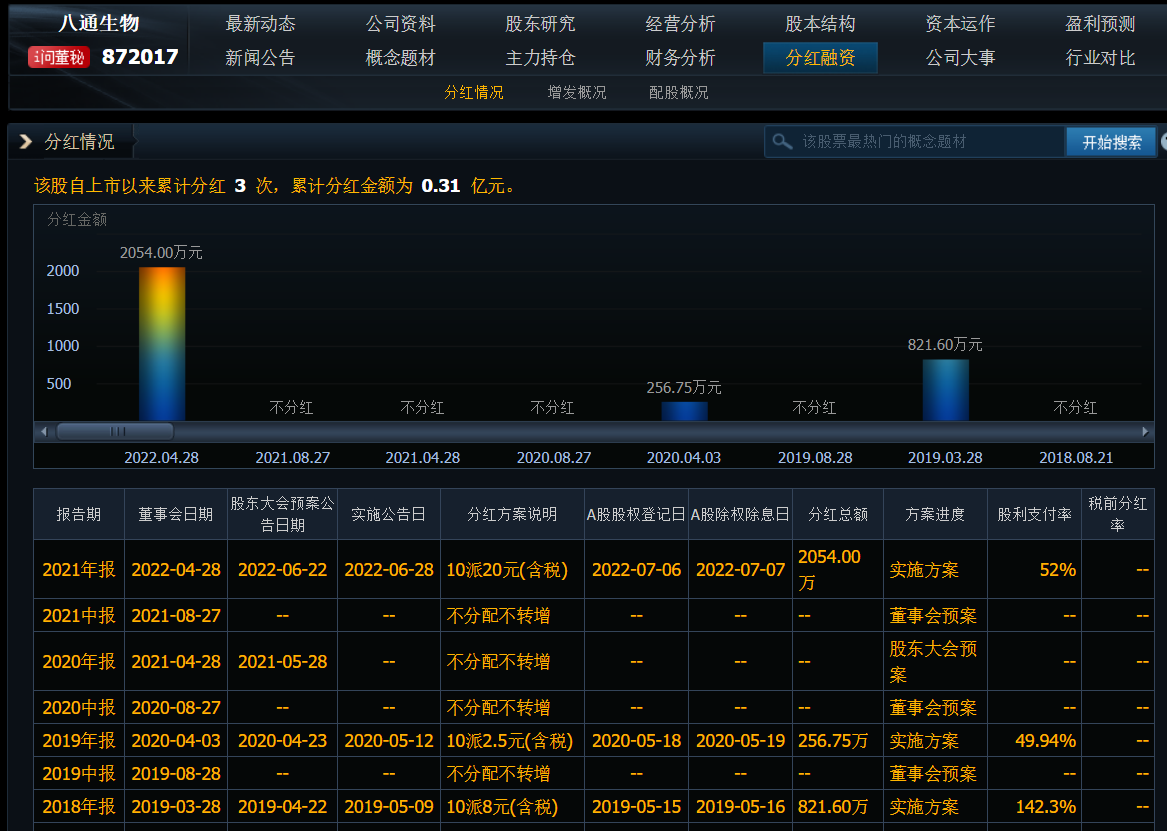The width and height of the screenshot is (1167, 831).
Task: Select the 2021年报 row cell
Action: 79,570
